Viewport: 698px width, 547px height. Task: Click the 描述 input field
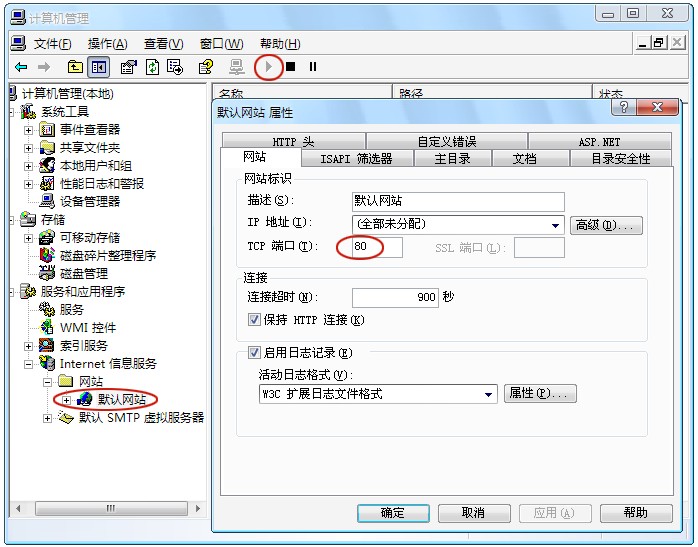click(x=458, y=202)
